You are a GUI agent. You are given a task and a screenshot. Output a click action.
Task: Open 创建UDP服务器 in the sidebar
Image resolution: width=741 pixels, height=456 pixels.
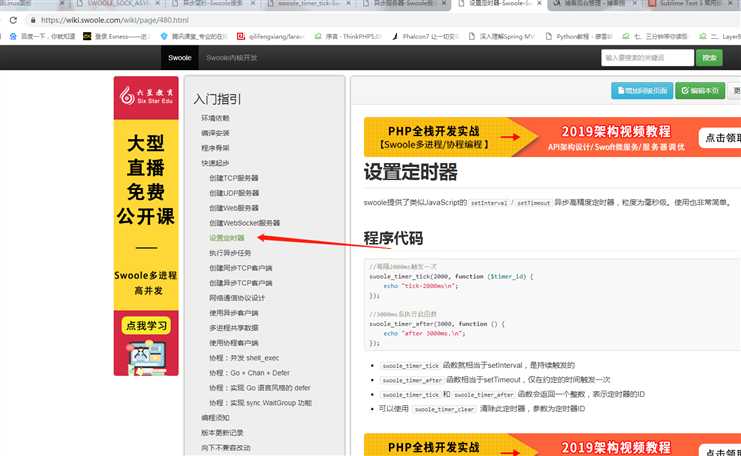coord(234,193)
